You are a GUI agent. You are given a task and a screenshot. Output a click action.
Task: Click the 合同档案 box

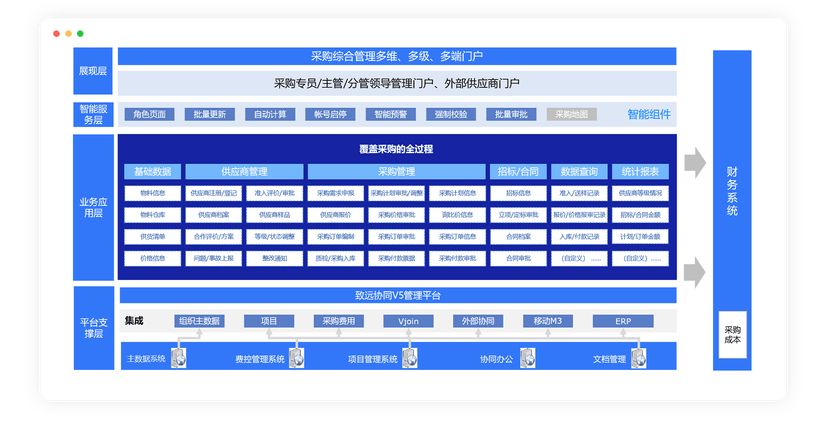(519, 237)
